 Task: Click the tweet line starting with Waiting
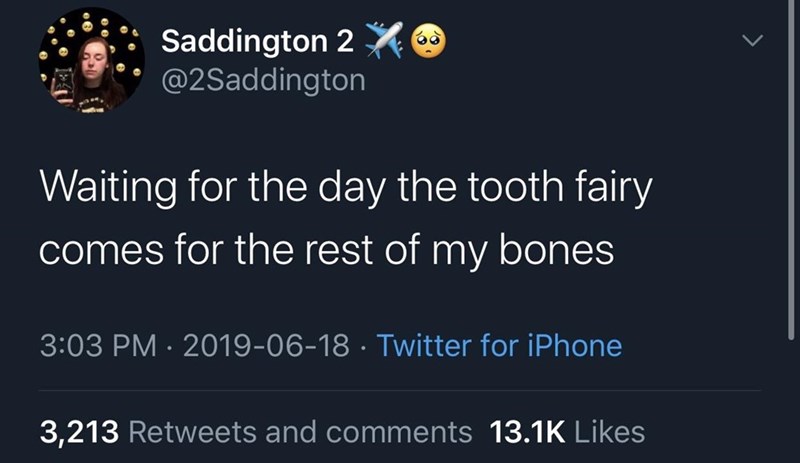coord(344,188)
